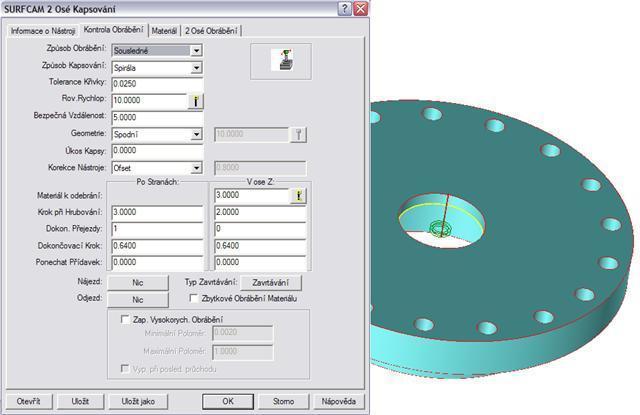The image size is (640, 415).
Task: Switch to 2 Osé Obrábění tab
Action: click(211, 31)
